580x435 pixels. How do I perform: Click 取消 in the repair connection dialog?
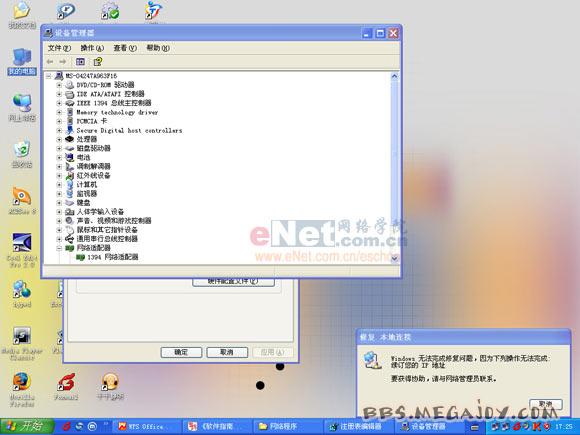click(x=546, y=404)
